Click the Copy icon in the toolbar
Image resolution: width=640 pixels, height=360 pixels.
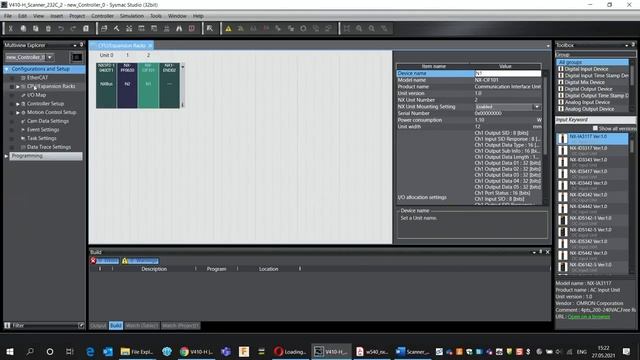point(23,29)
